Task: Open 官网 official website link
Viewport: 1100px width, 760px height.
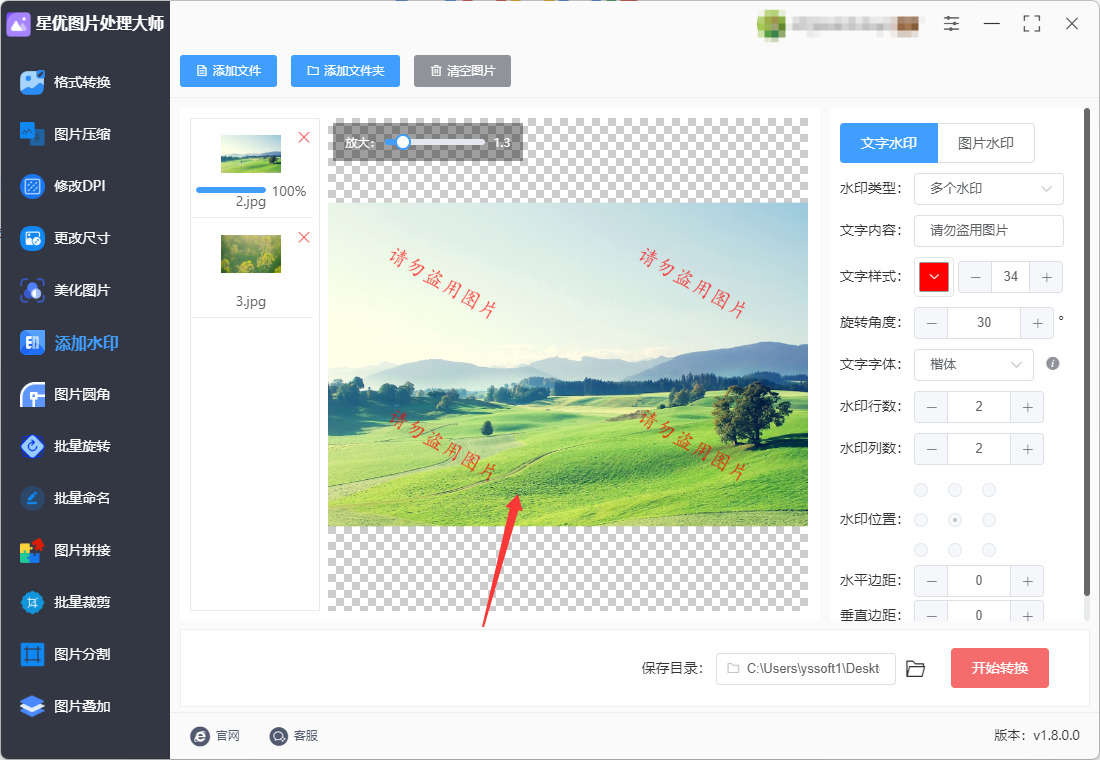Action: [215, 735]
